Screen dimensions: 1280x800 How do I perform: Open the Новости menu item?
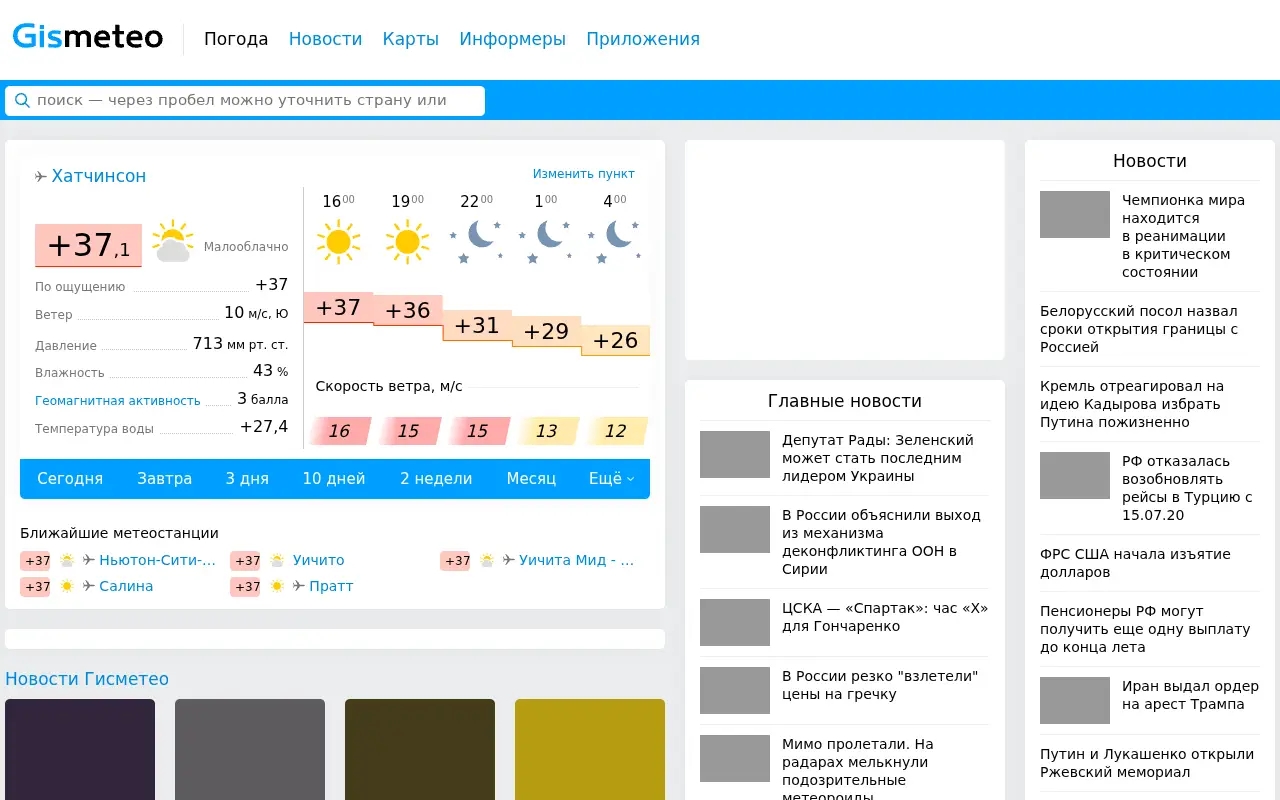point(325,39)
